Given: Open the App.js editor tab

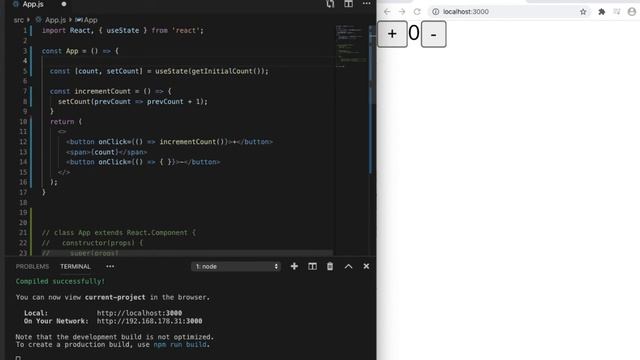Looking at the screenshot, I should click(33, 4).
